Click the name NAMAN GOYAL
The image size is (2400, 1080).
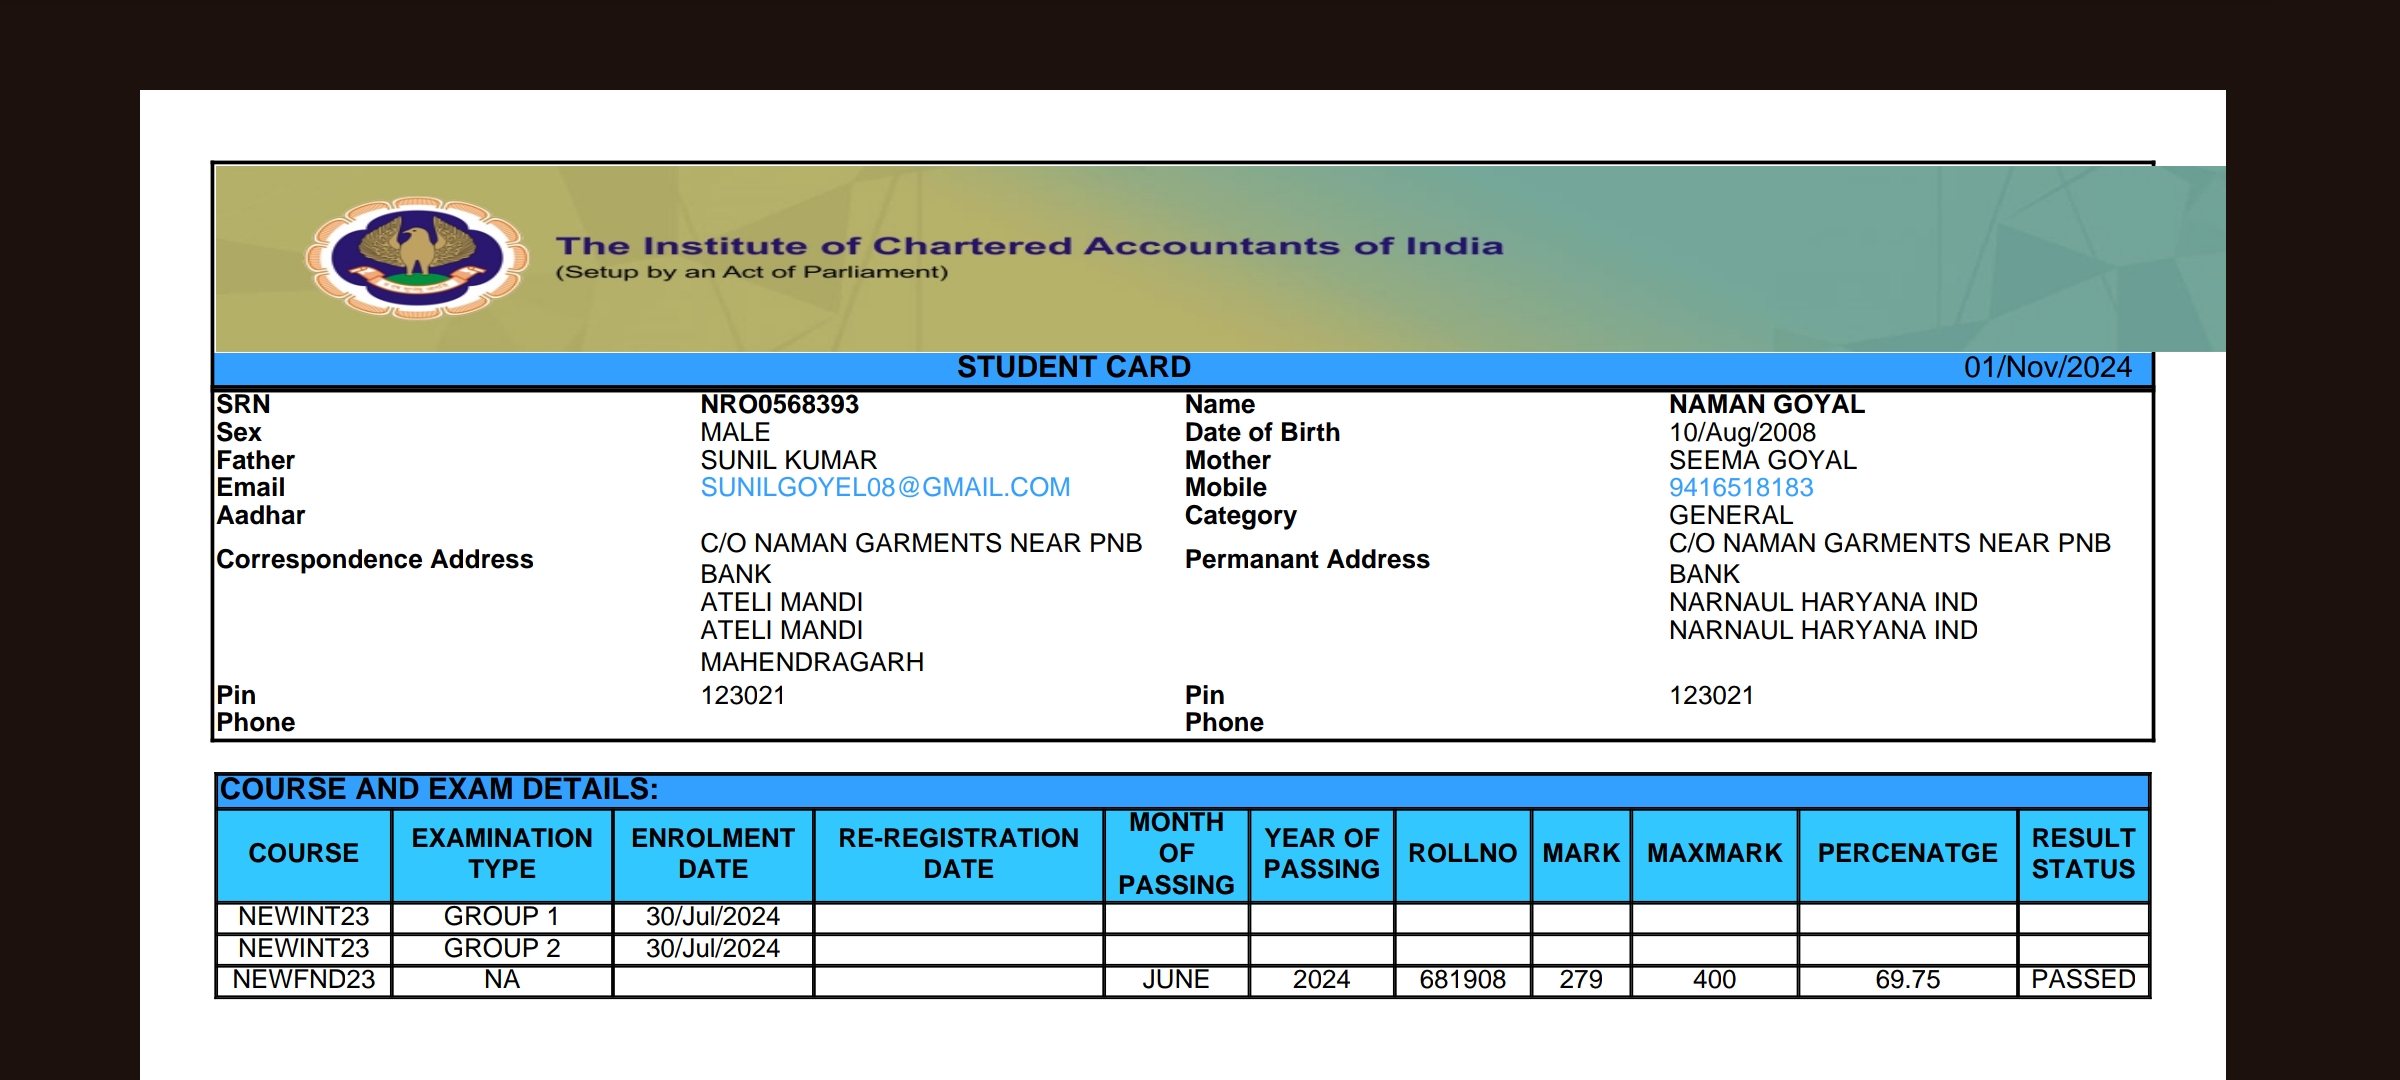coord(1766,405)
